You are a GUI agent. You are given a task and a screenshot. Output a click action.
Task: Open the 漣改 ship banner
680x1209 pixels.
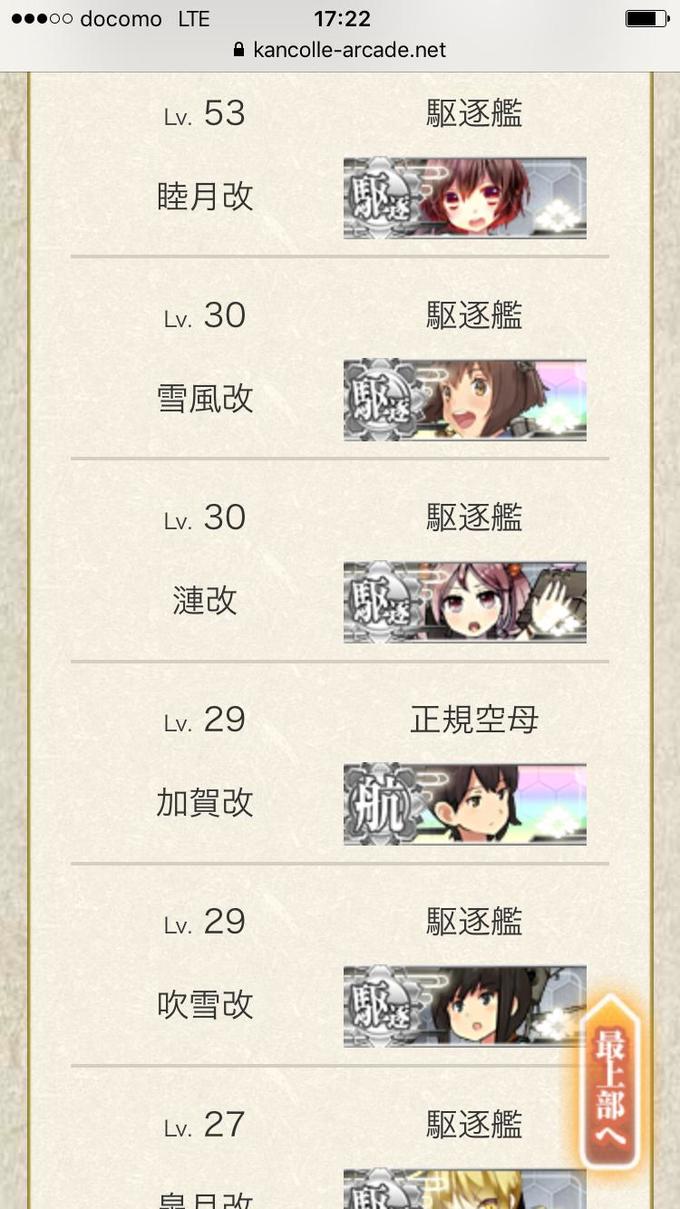click(x=465, y=602)
